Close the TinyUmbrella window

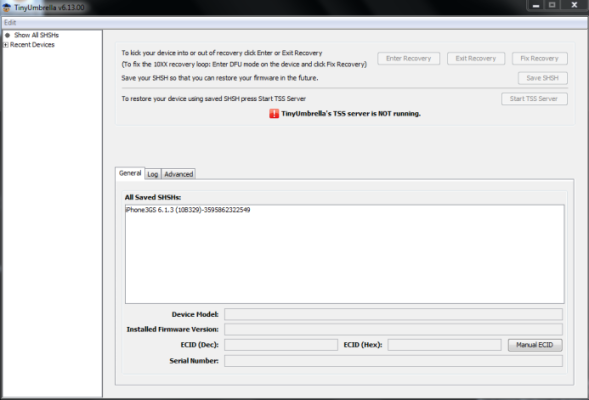click(x=574, y=5)
